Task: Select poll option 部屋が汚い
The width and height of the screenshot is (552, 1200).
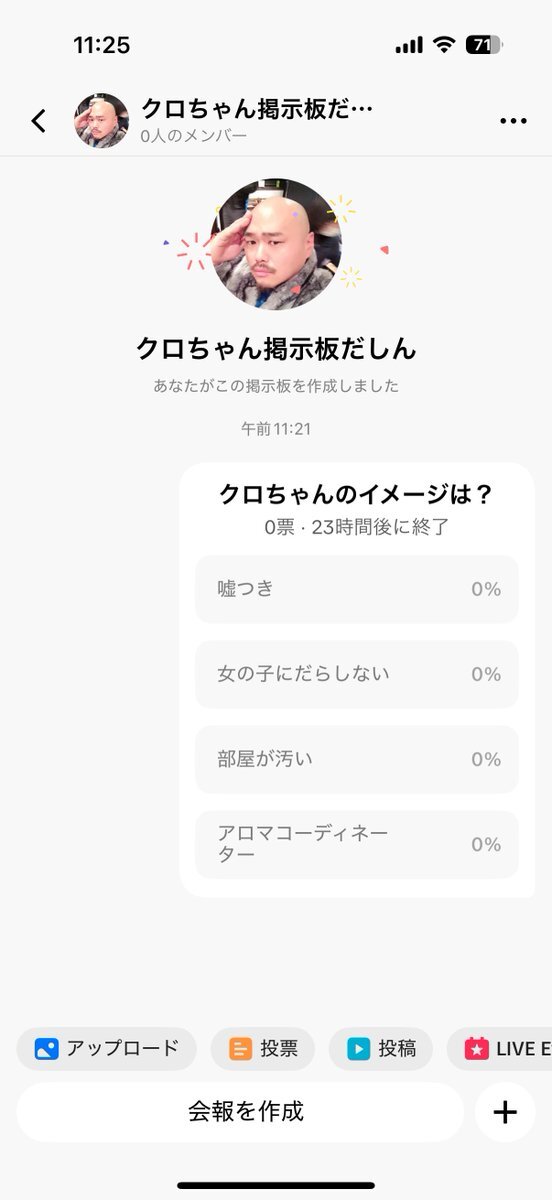Action: (x=357, y=759)
